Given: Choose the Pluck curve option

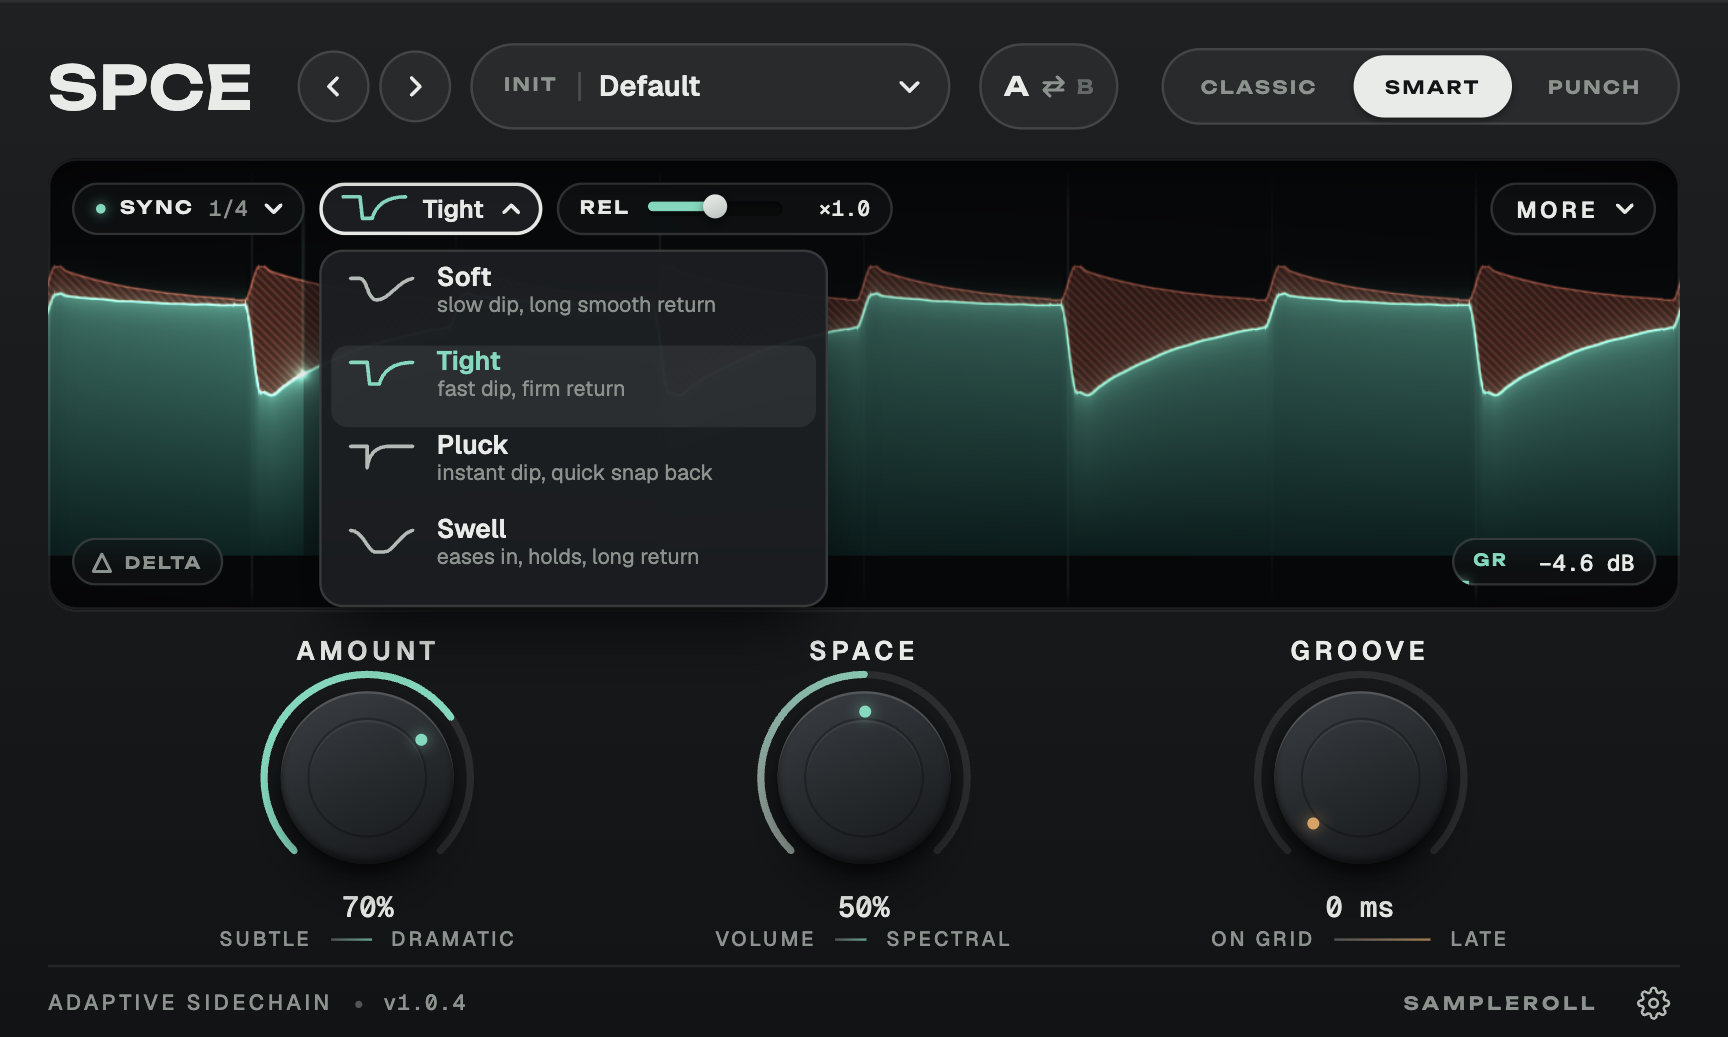Looking at the screenshot, I should (x=573, y=458).
